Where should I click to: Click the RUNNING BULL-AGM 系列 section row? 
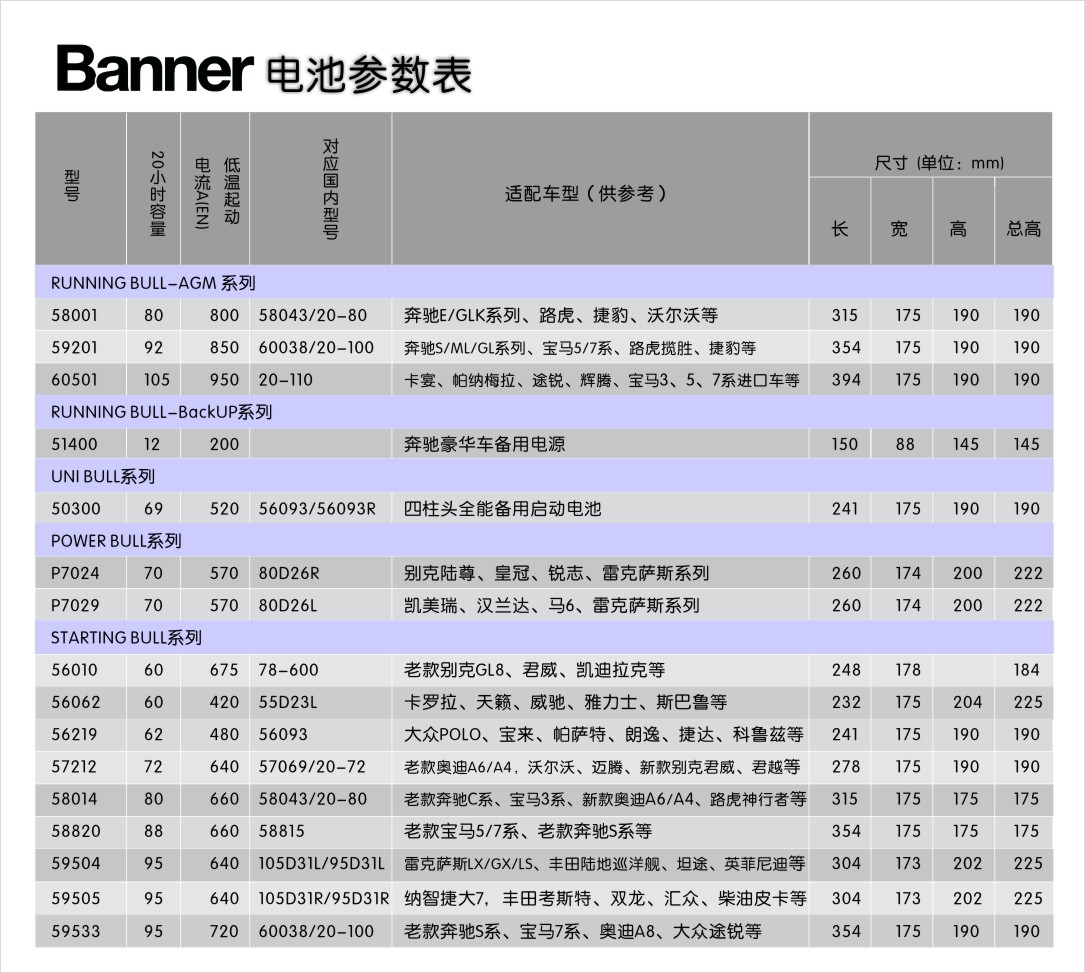(x=153, y=283)
